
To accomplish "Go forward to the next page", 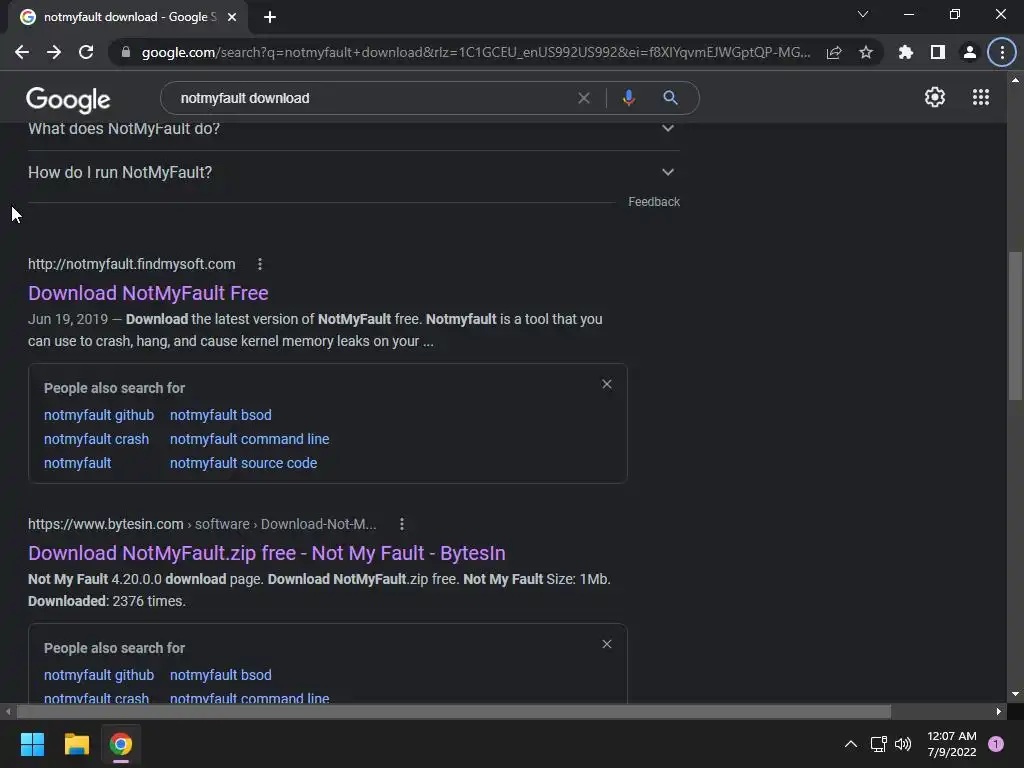I will (x=54, y=52).
